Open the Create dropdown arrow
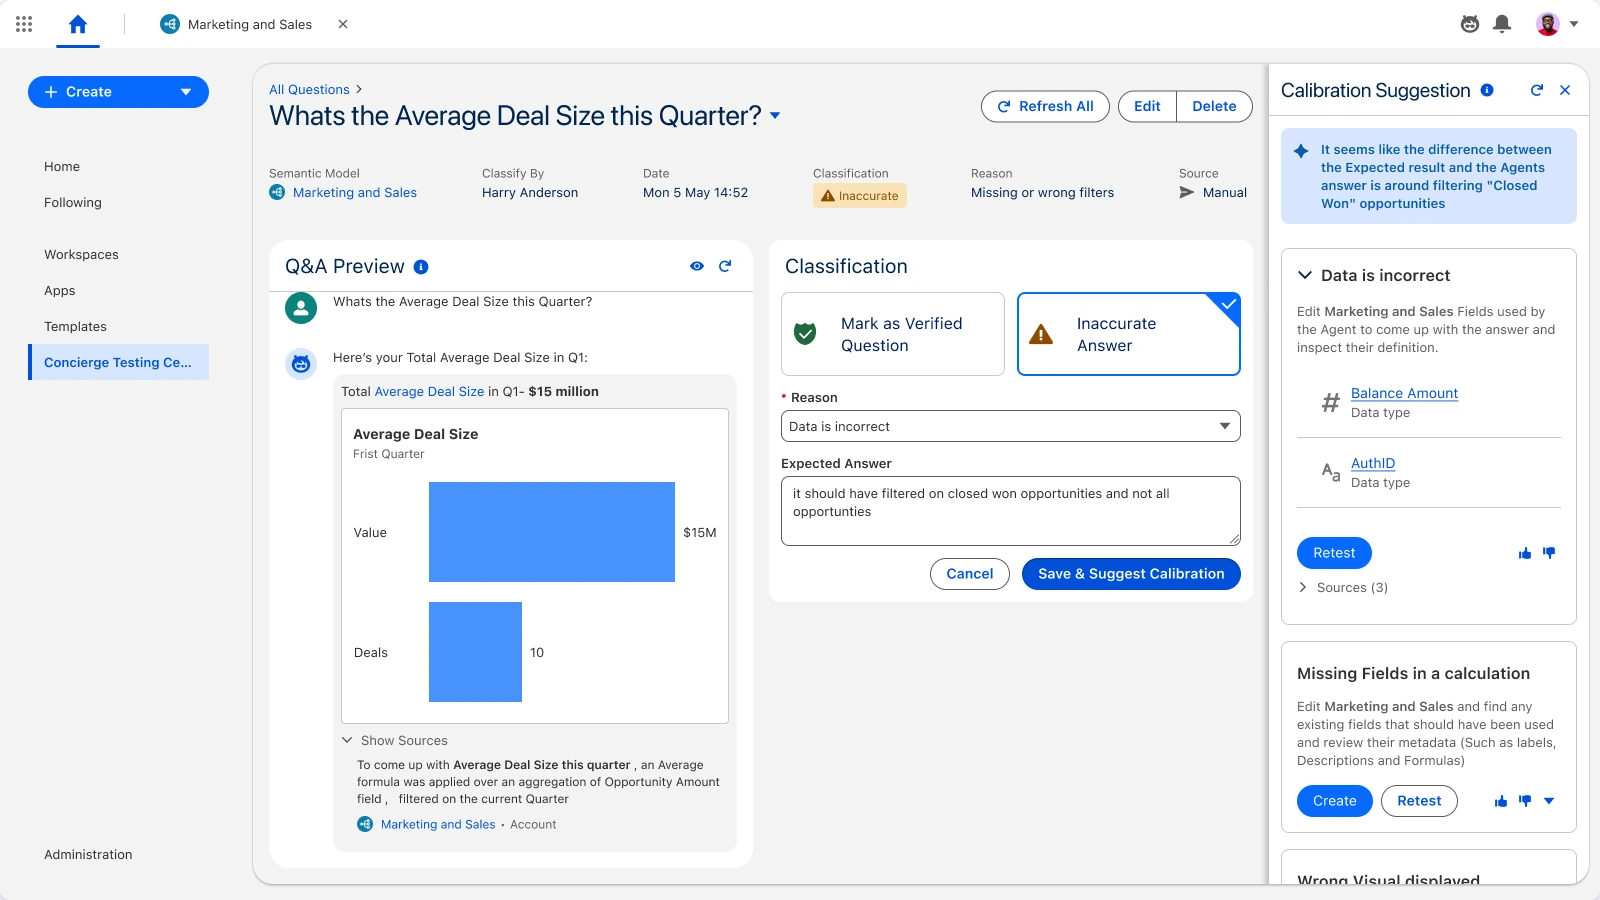 [186, 92]
